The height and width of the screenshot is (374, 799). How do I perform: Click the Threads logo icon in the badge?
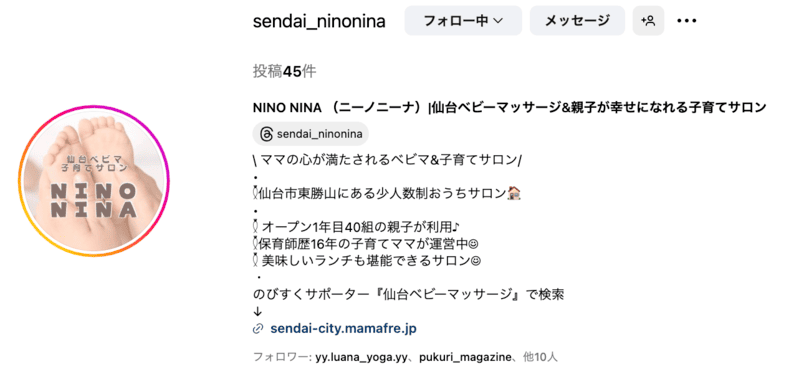(266, 134)
